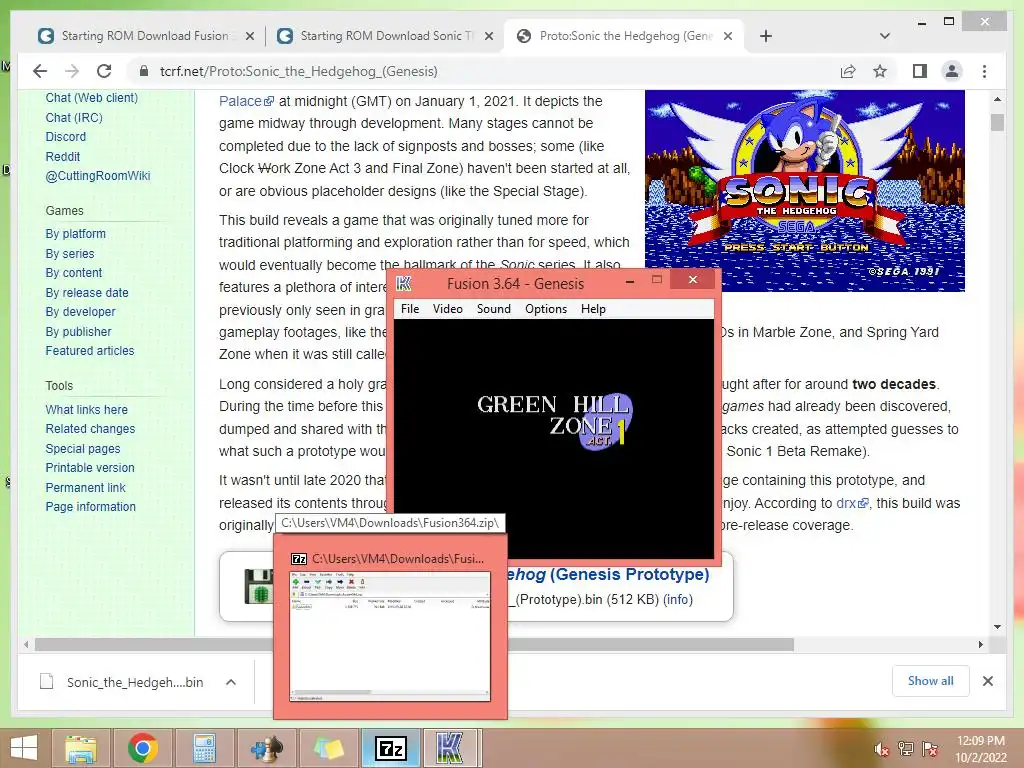Image resolution: width=1024 pixels, height=768 pixels.
Task: Open a new Chrome tab
Action: click(x=766, y=37)
